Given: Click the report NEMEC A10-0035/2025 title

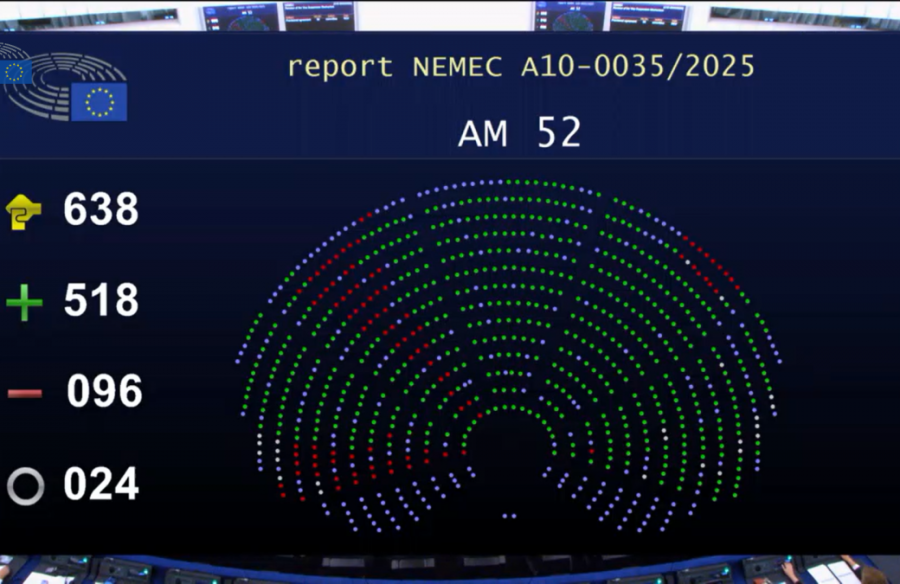Looking at the screenshot, I should pyautogui.click(x=520, y=67).
